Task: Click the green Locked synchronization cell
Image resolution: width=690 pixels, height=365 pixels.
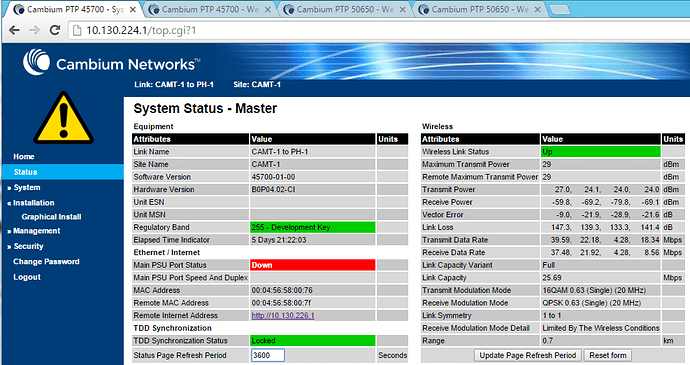Action: [312, 341]
